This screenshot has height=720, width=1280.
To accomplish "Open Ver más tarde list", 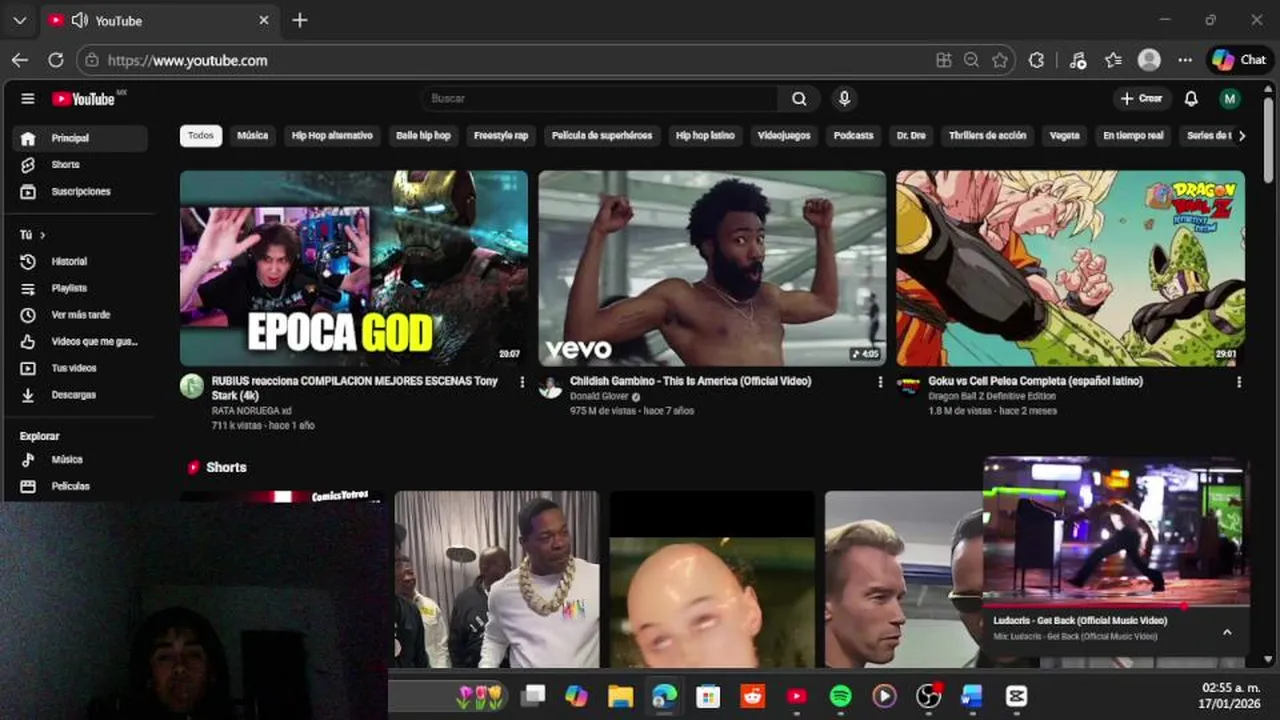I will tap(79, 315).
